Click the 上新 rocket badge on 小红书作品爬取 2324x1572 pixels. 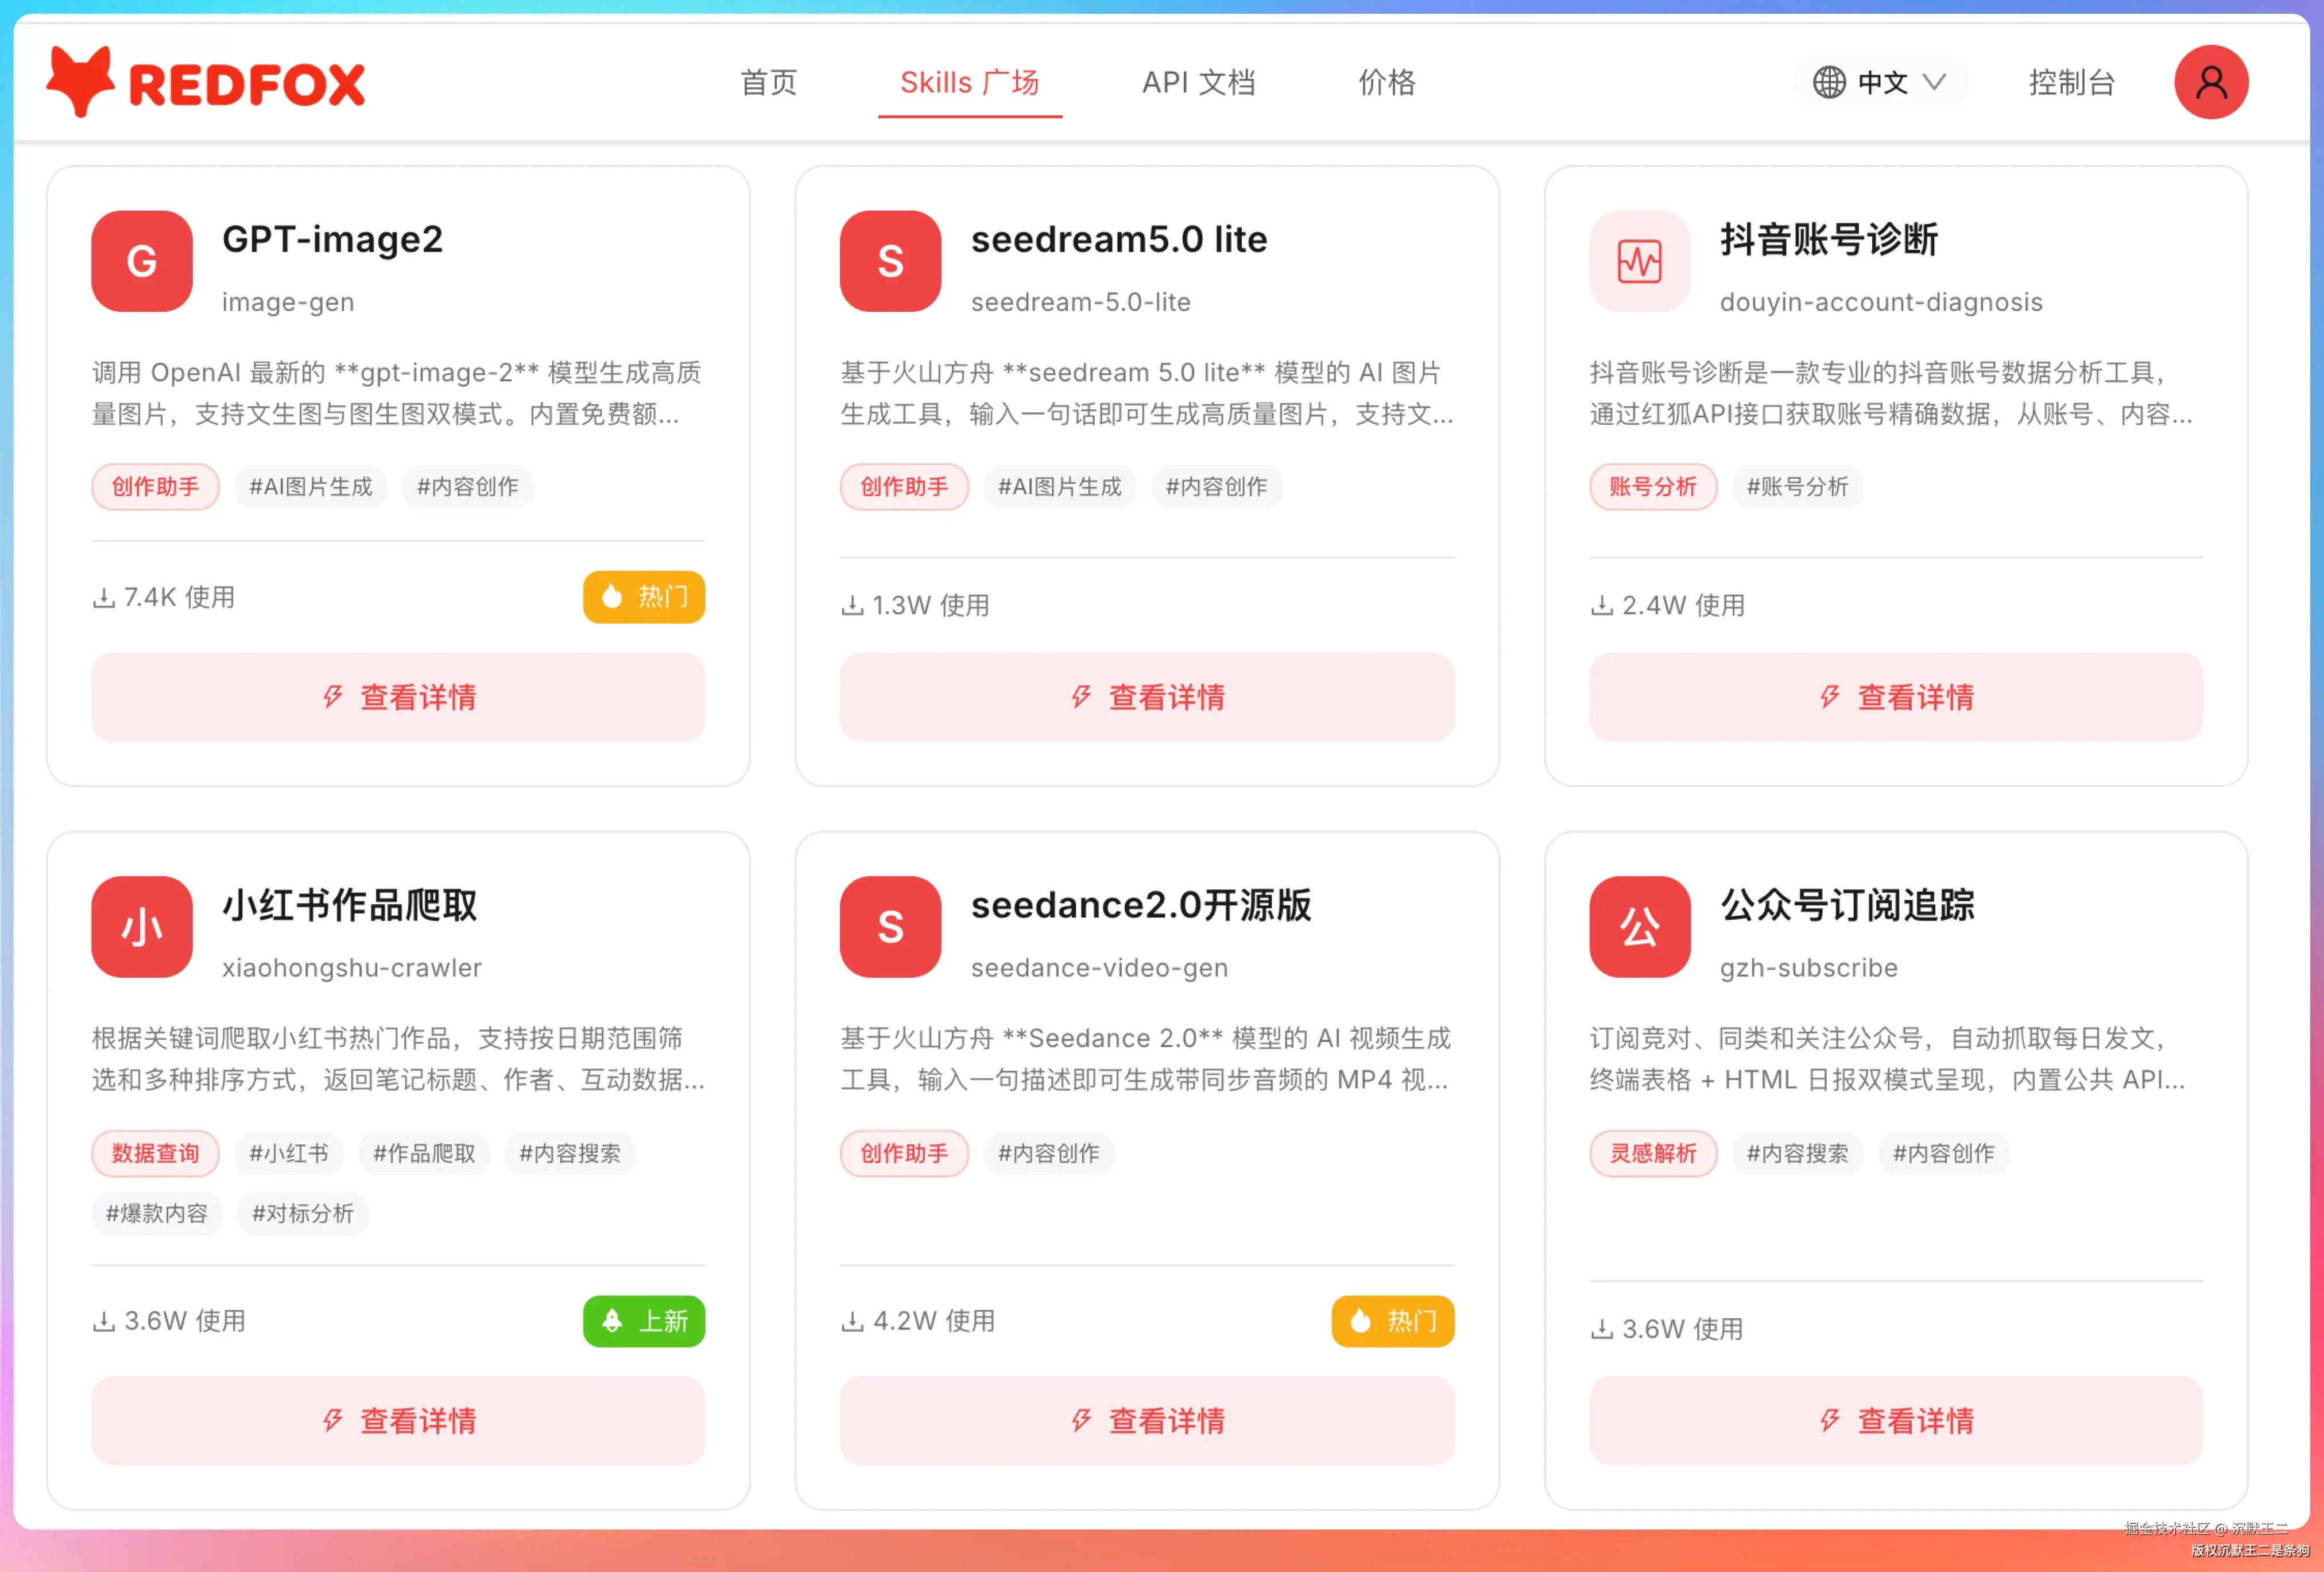tap(644, 1321)
